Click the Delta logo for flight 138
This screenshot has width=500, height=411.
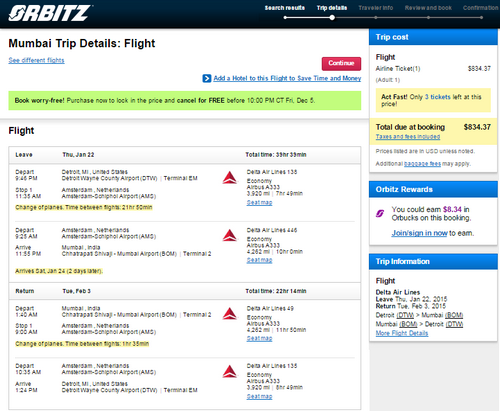[x=230, y=178]
